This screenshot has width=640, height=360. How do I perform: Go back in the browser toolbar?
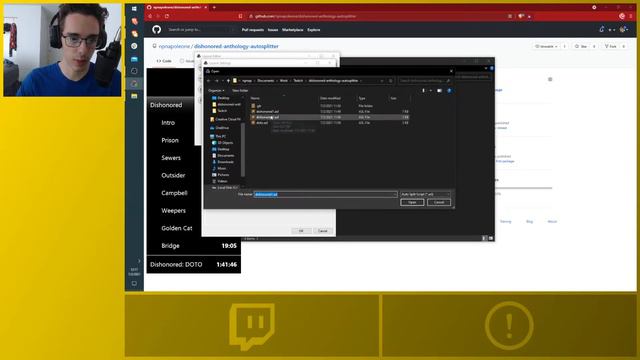150,16
